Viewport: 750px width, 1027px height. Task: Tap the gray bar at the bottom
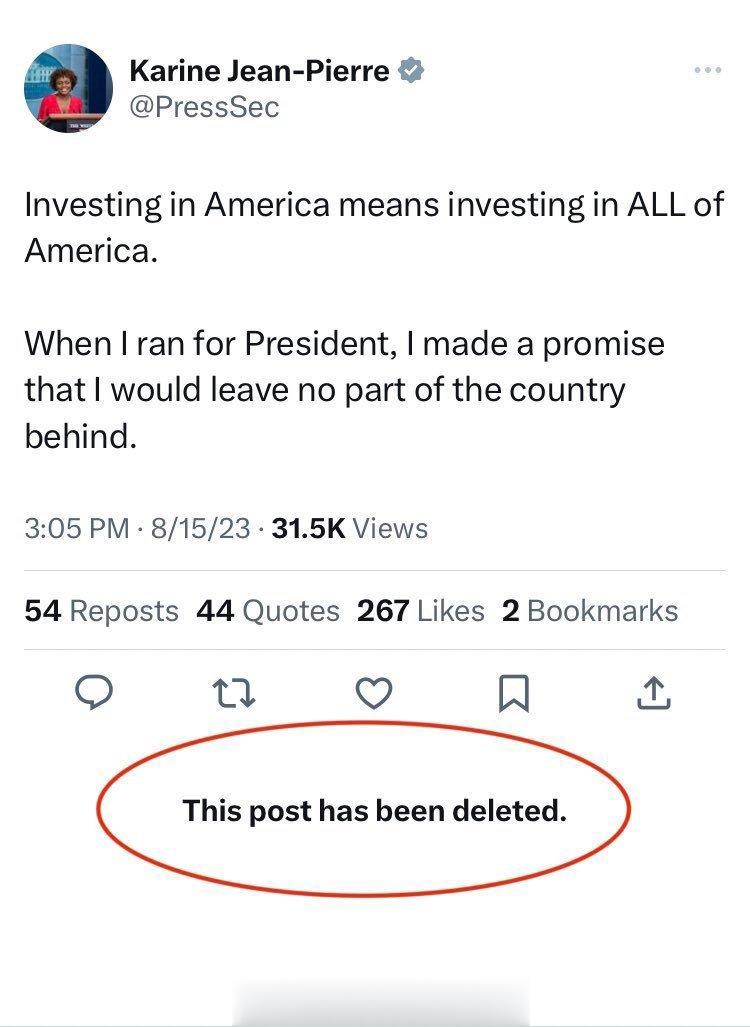(380, 1005)
